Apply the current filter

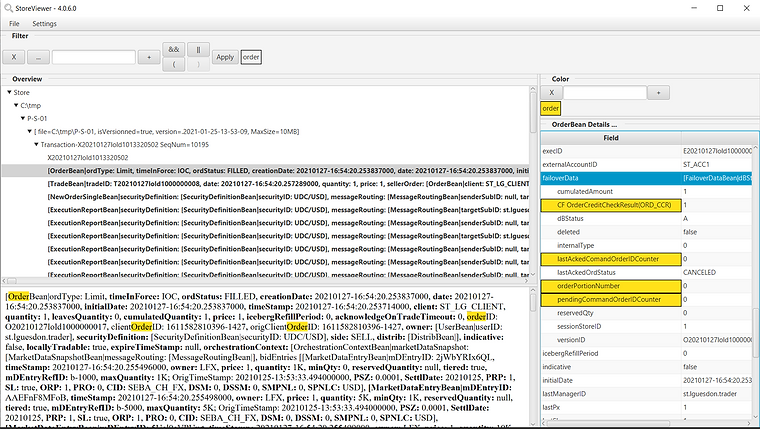[x=225, y=57]
